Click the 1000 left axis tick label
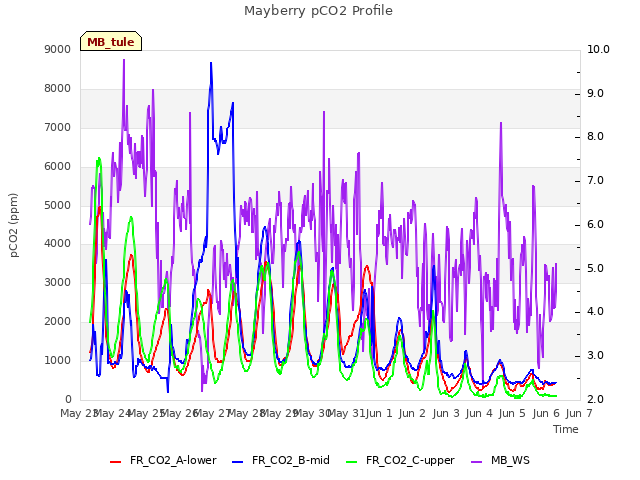Viewport: 640px width, 480px height. 58,360
